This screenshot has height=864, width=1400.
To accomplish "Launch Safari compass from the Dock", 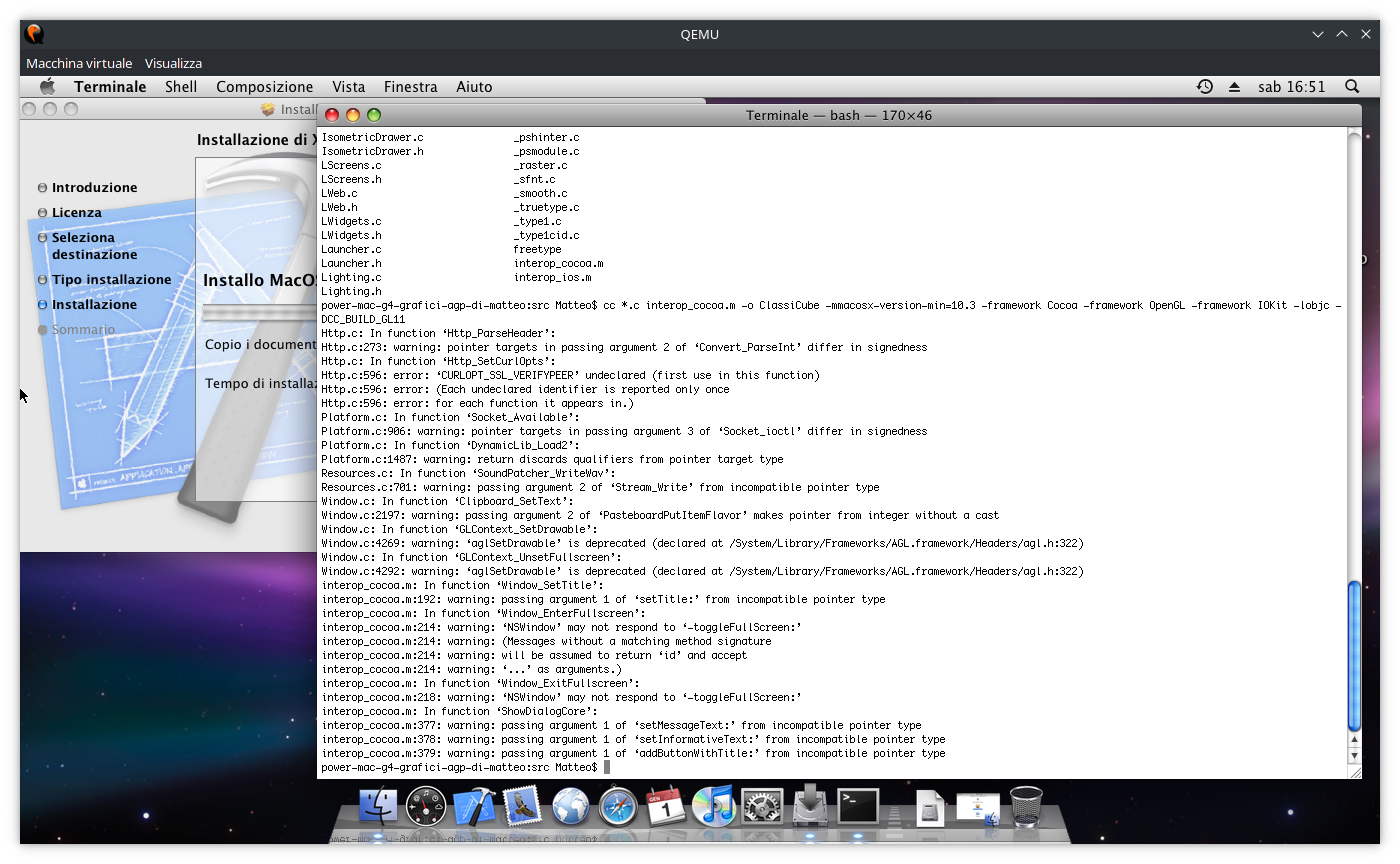I will [618, 805].
